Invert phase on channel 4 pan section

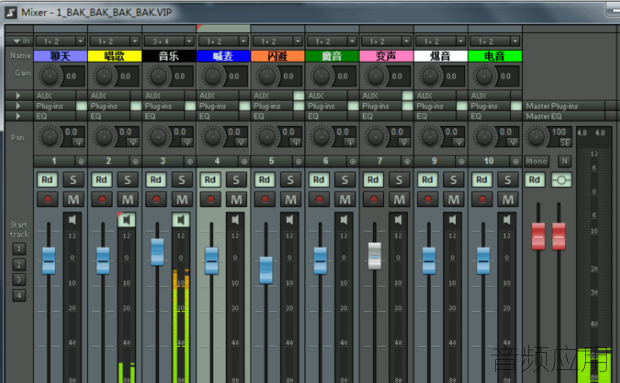(241, 142)
